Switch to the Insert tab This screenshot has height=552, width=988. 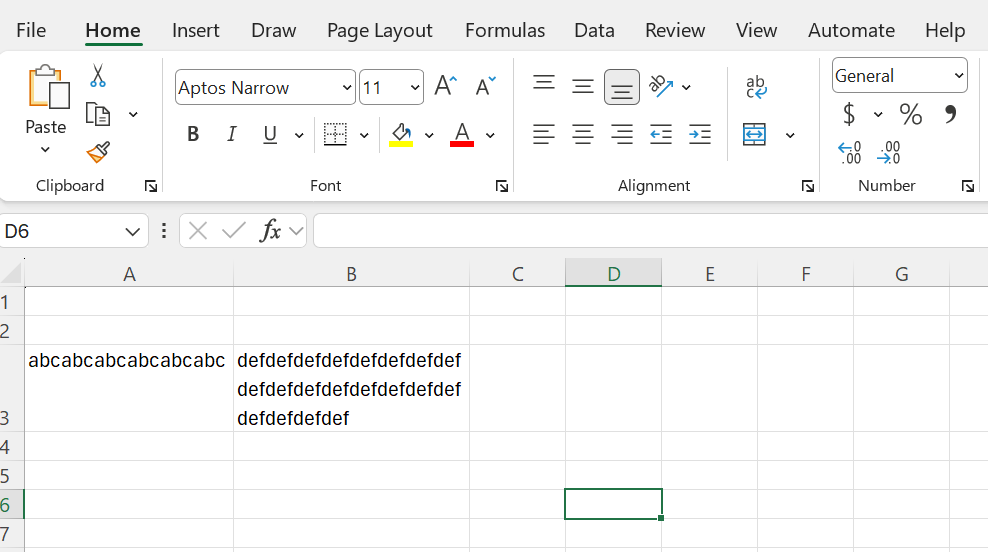[195, 30]
